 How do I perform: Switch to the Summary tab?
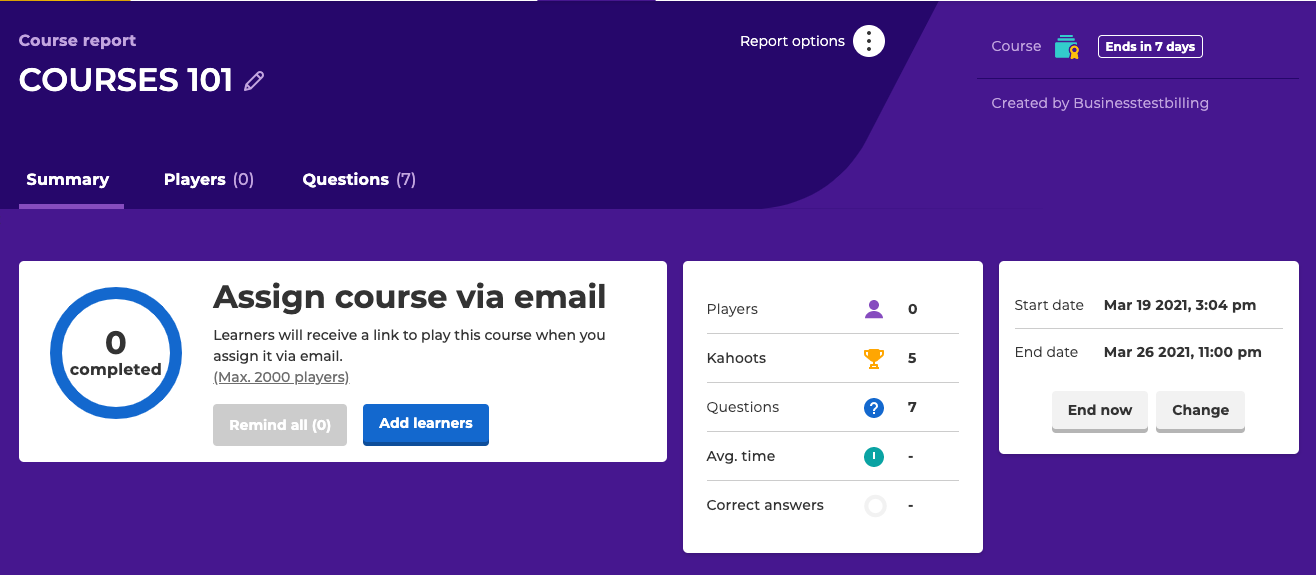click(x=68, y=180)
